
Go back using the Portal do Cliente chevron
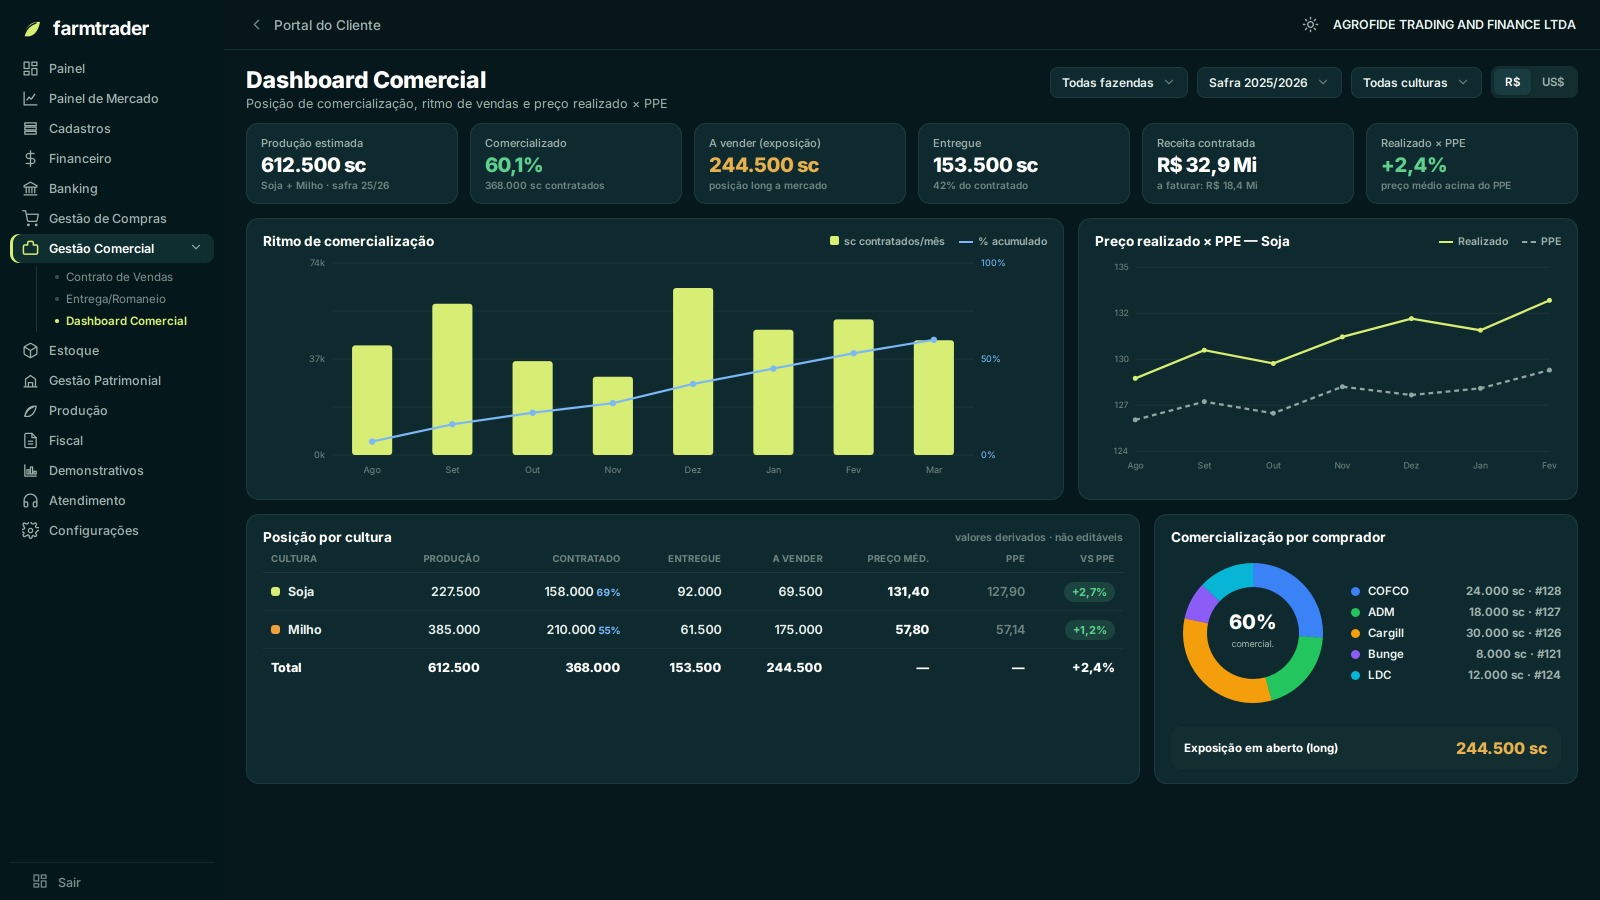256,25
